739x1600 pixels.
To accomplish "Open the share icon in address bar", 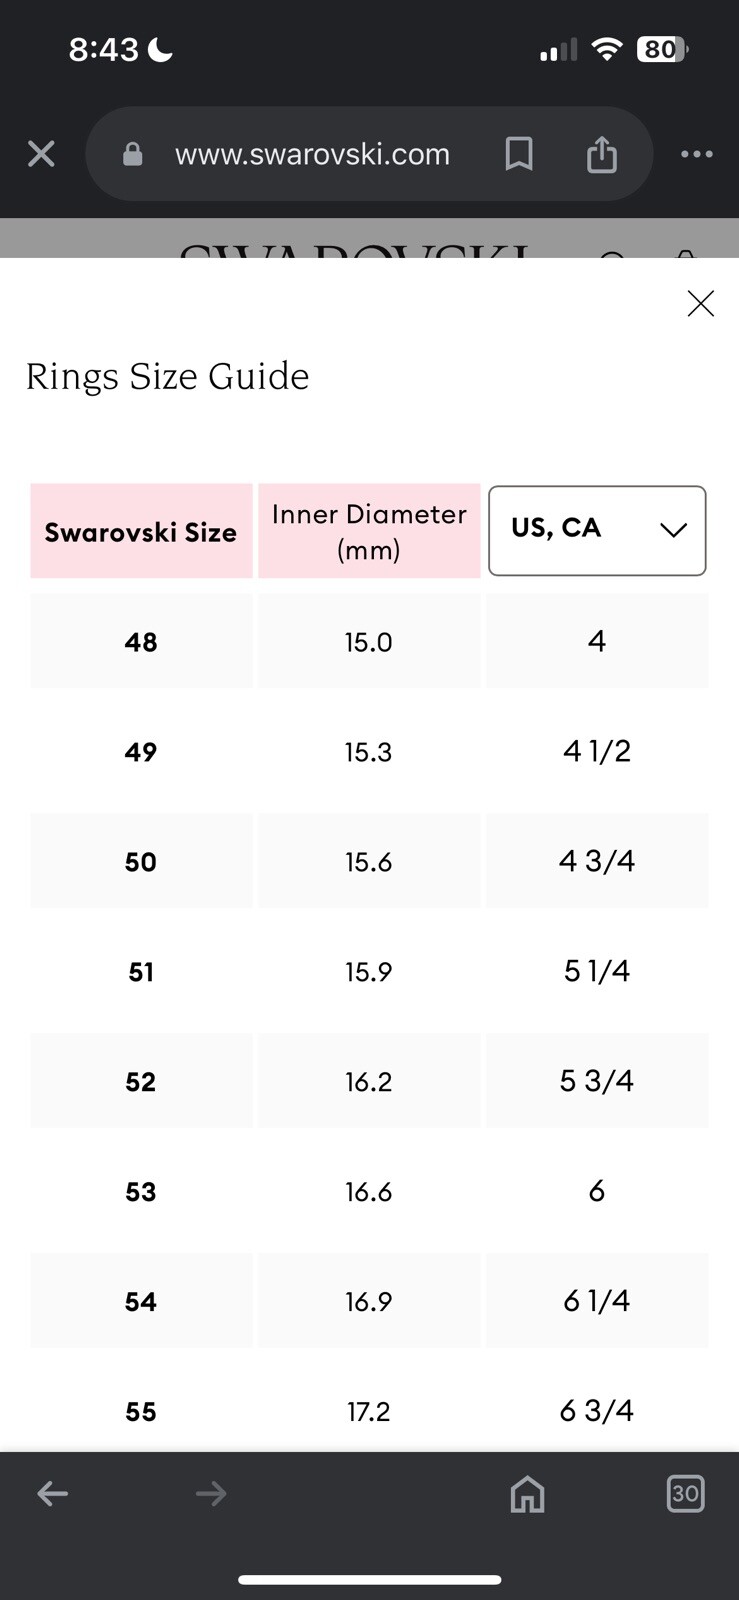I will click(x=601, y=154).
